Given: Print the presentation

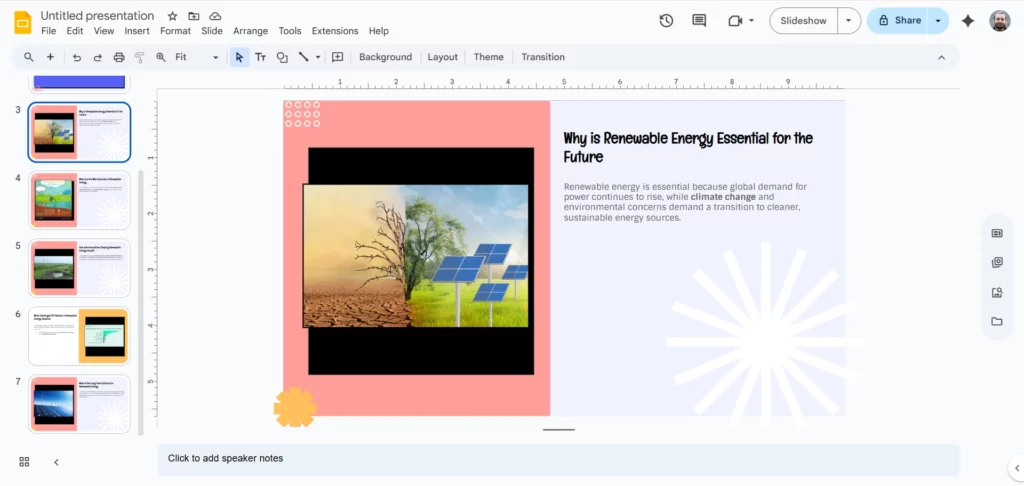Looking at the screenshot, I should pos(119,57).
